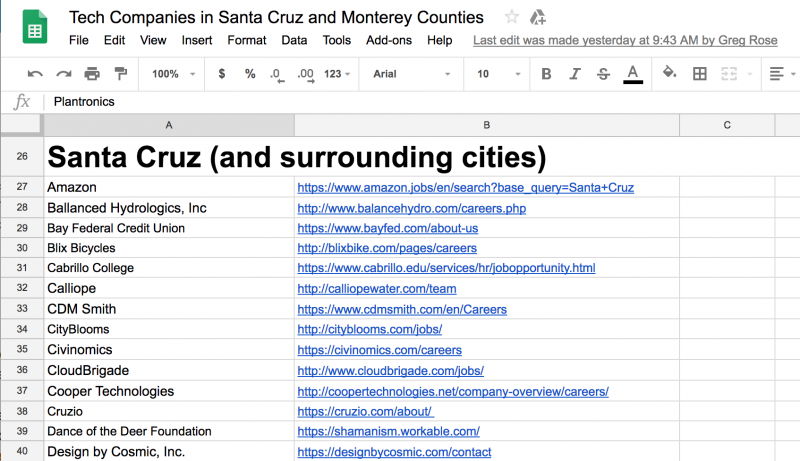Toggle bold formatting

(x=546, y=74)
